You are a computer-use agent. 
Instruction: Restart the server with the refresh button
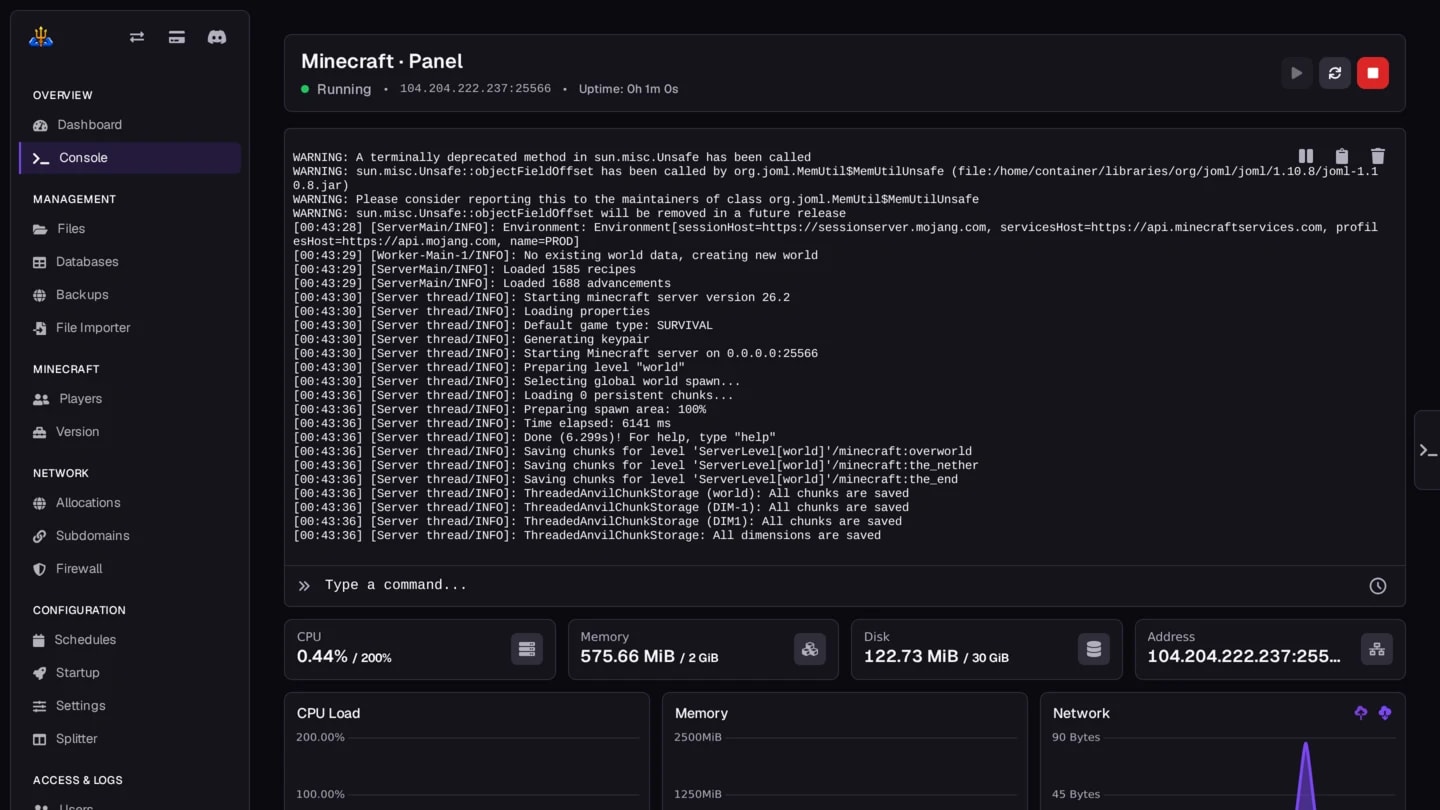pos(1335,73)
